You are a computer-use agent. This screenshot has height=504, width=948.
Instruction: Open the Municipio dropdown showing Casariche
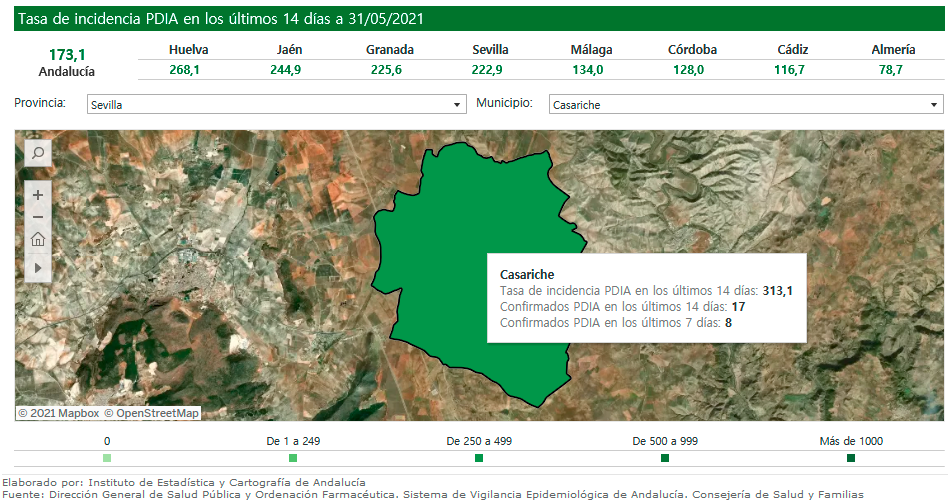pos(745,104)
